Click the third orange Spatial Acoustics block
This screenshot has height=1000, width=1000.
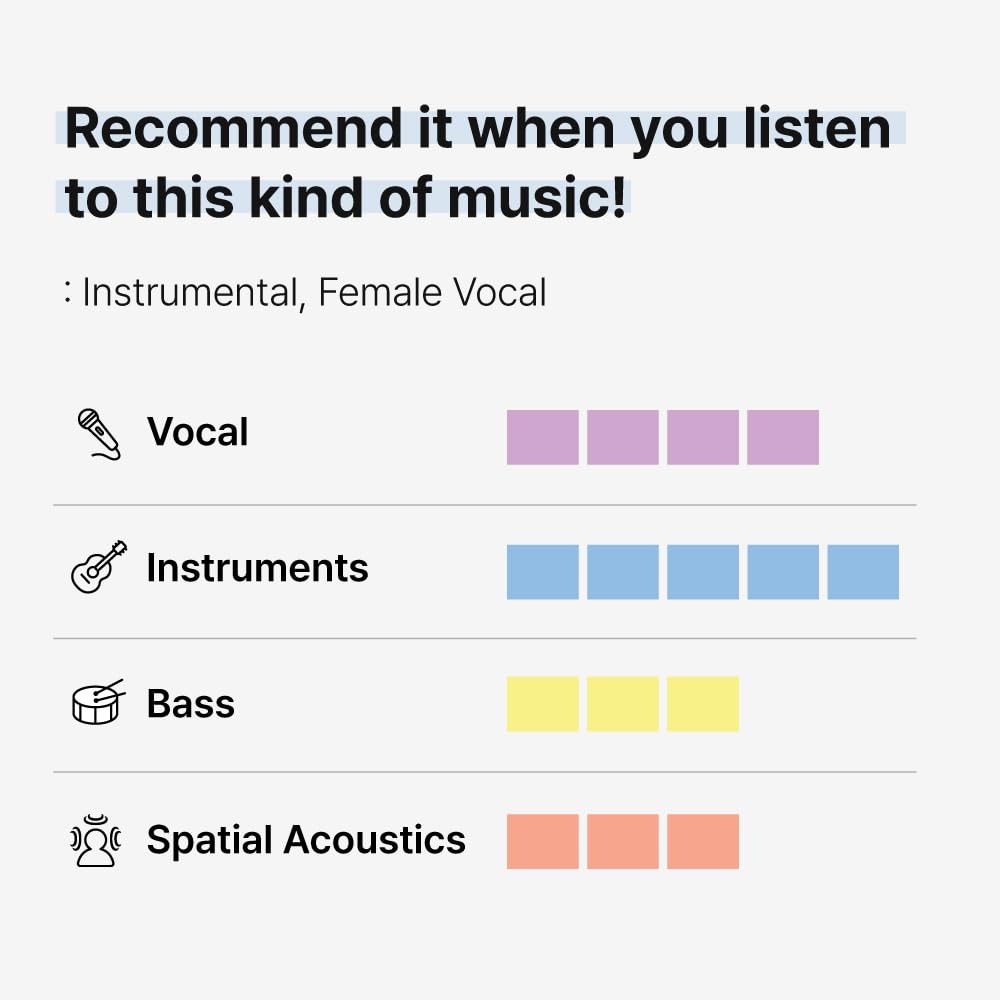tap(702, 841)
